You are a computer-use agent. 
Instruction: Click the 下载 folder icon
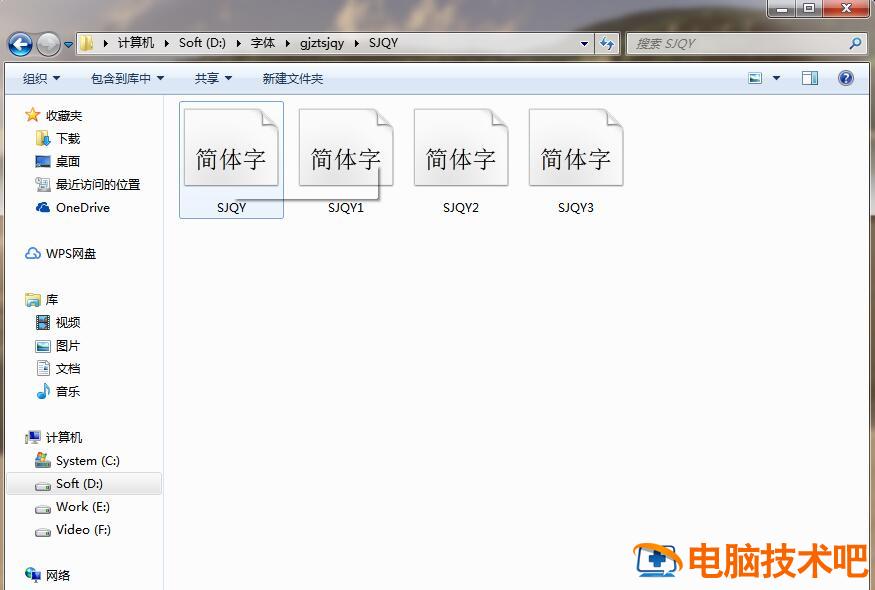coord(43,138)
